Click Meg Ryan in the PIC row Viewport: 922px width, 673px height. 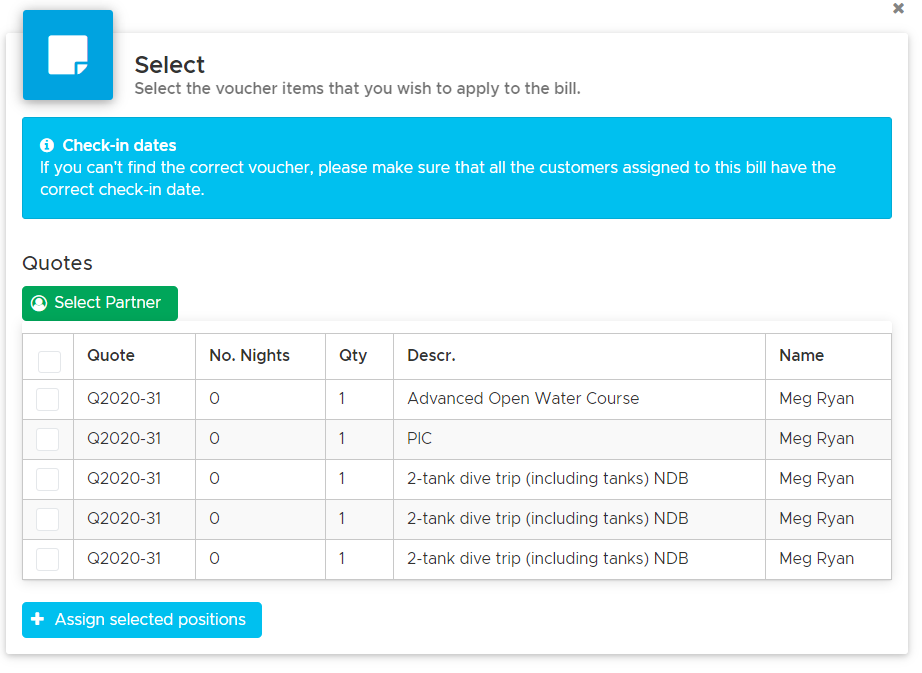tap(816, 438)
